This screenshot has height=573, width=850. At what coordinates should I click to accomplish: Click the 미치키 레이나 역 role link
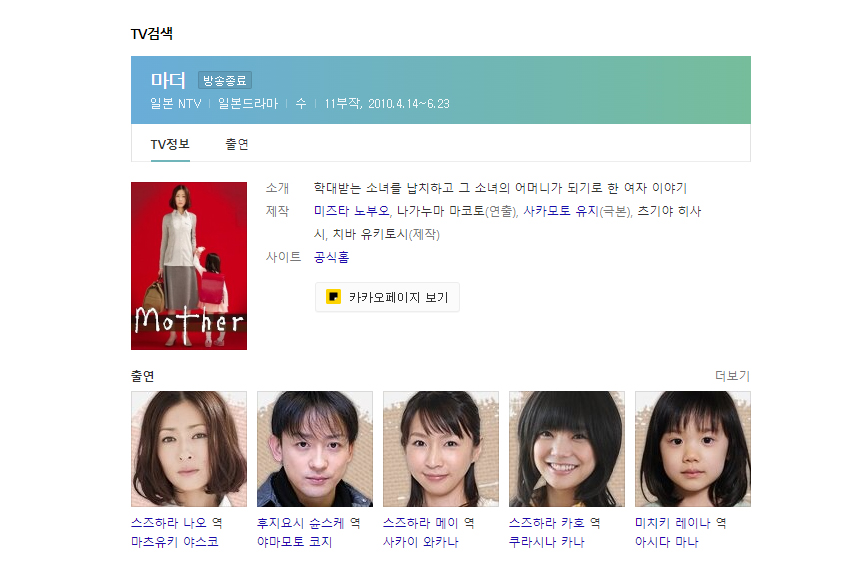click(680, 523)
